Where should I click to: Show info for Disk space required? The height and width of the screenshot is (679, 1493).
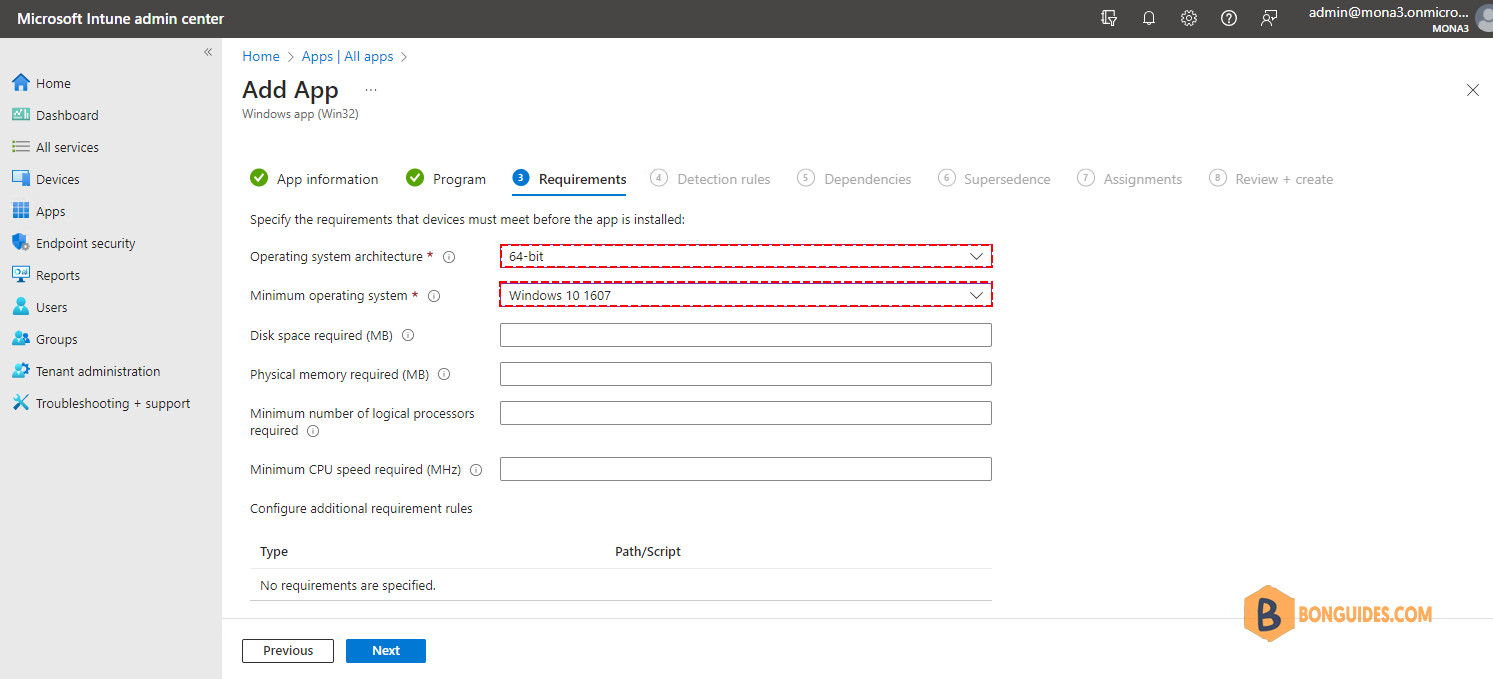point(408,336)
